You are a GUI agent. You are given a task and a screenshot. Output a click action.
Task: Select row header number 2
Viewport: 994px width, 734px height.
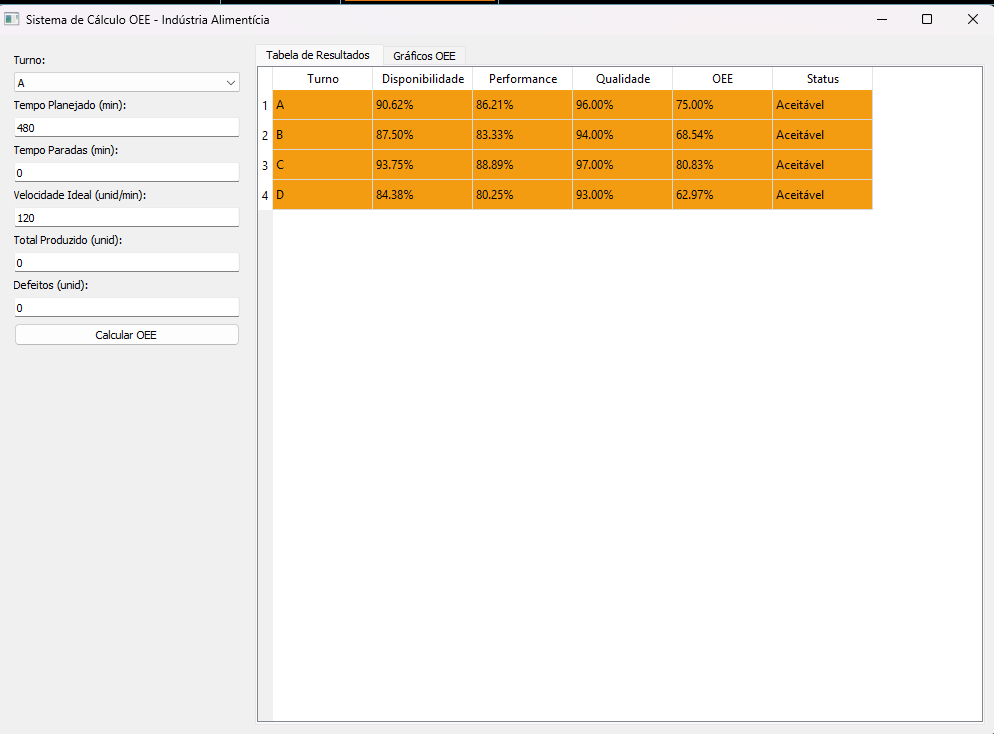[265, 135]
